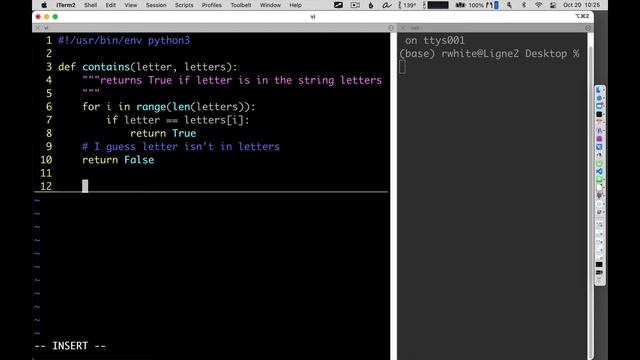
Task: Click the 139° temperature status item
Action: pos(407,5)
